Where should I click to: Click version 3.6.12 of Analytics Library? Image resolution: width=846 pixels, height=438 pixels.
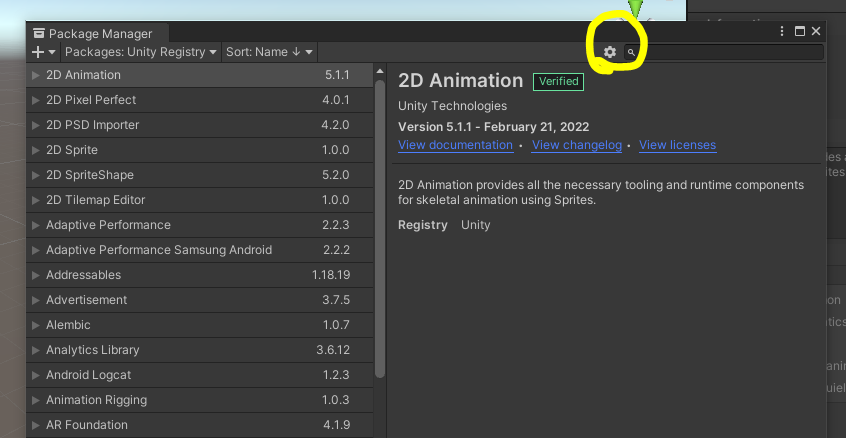coord(333,350)
